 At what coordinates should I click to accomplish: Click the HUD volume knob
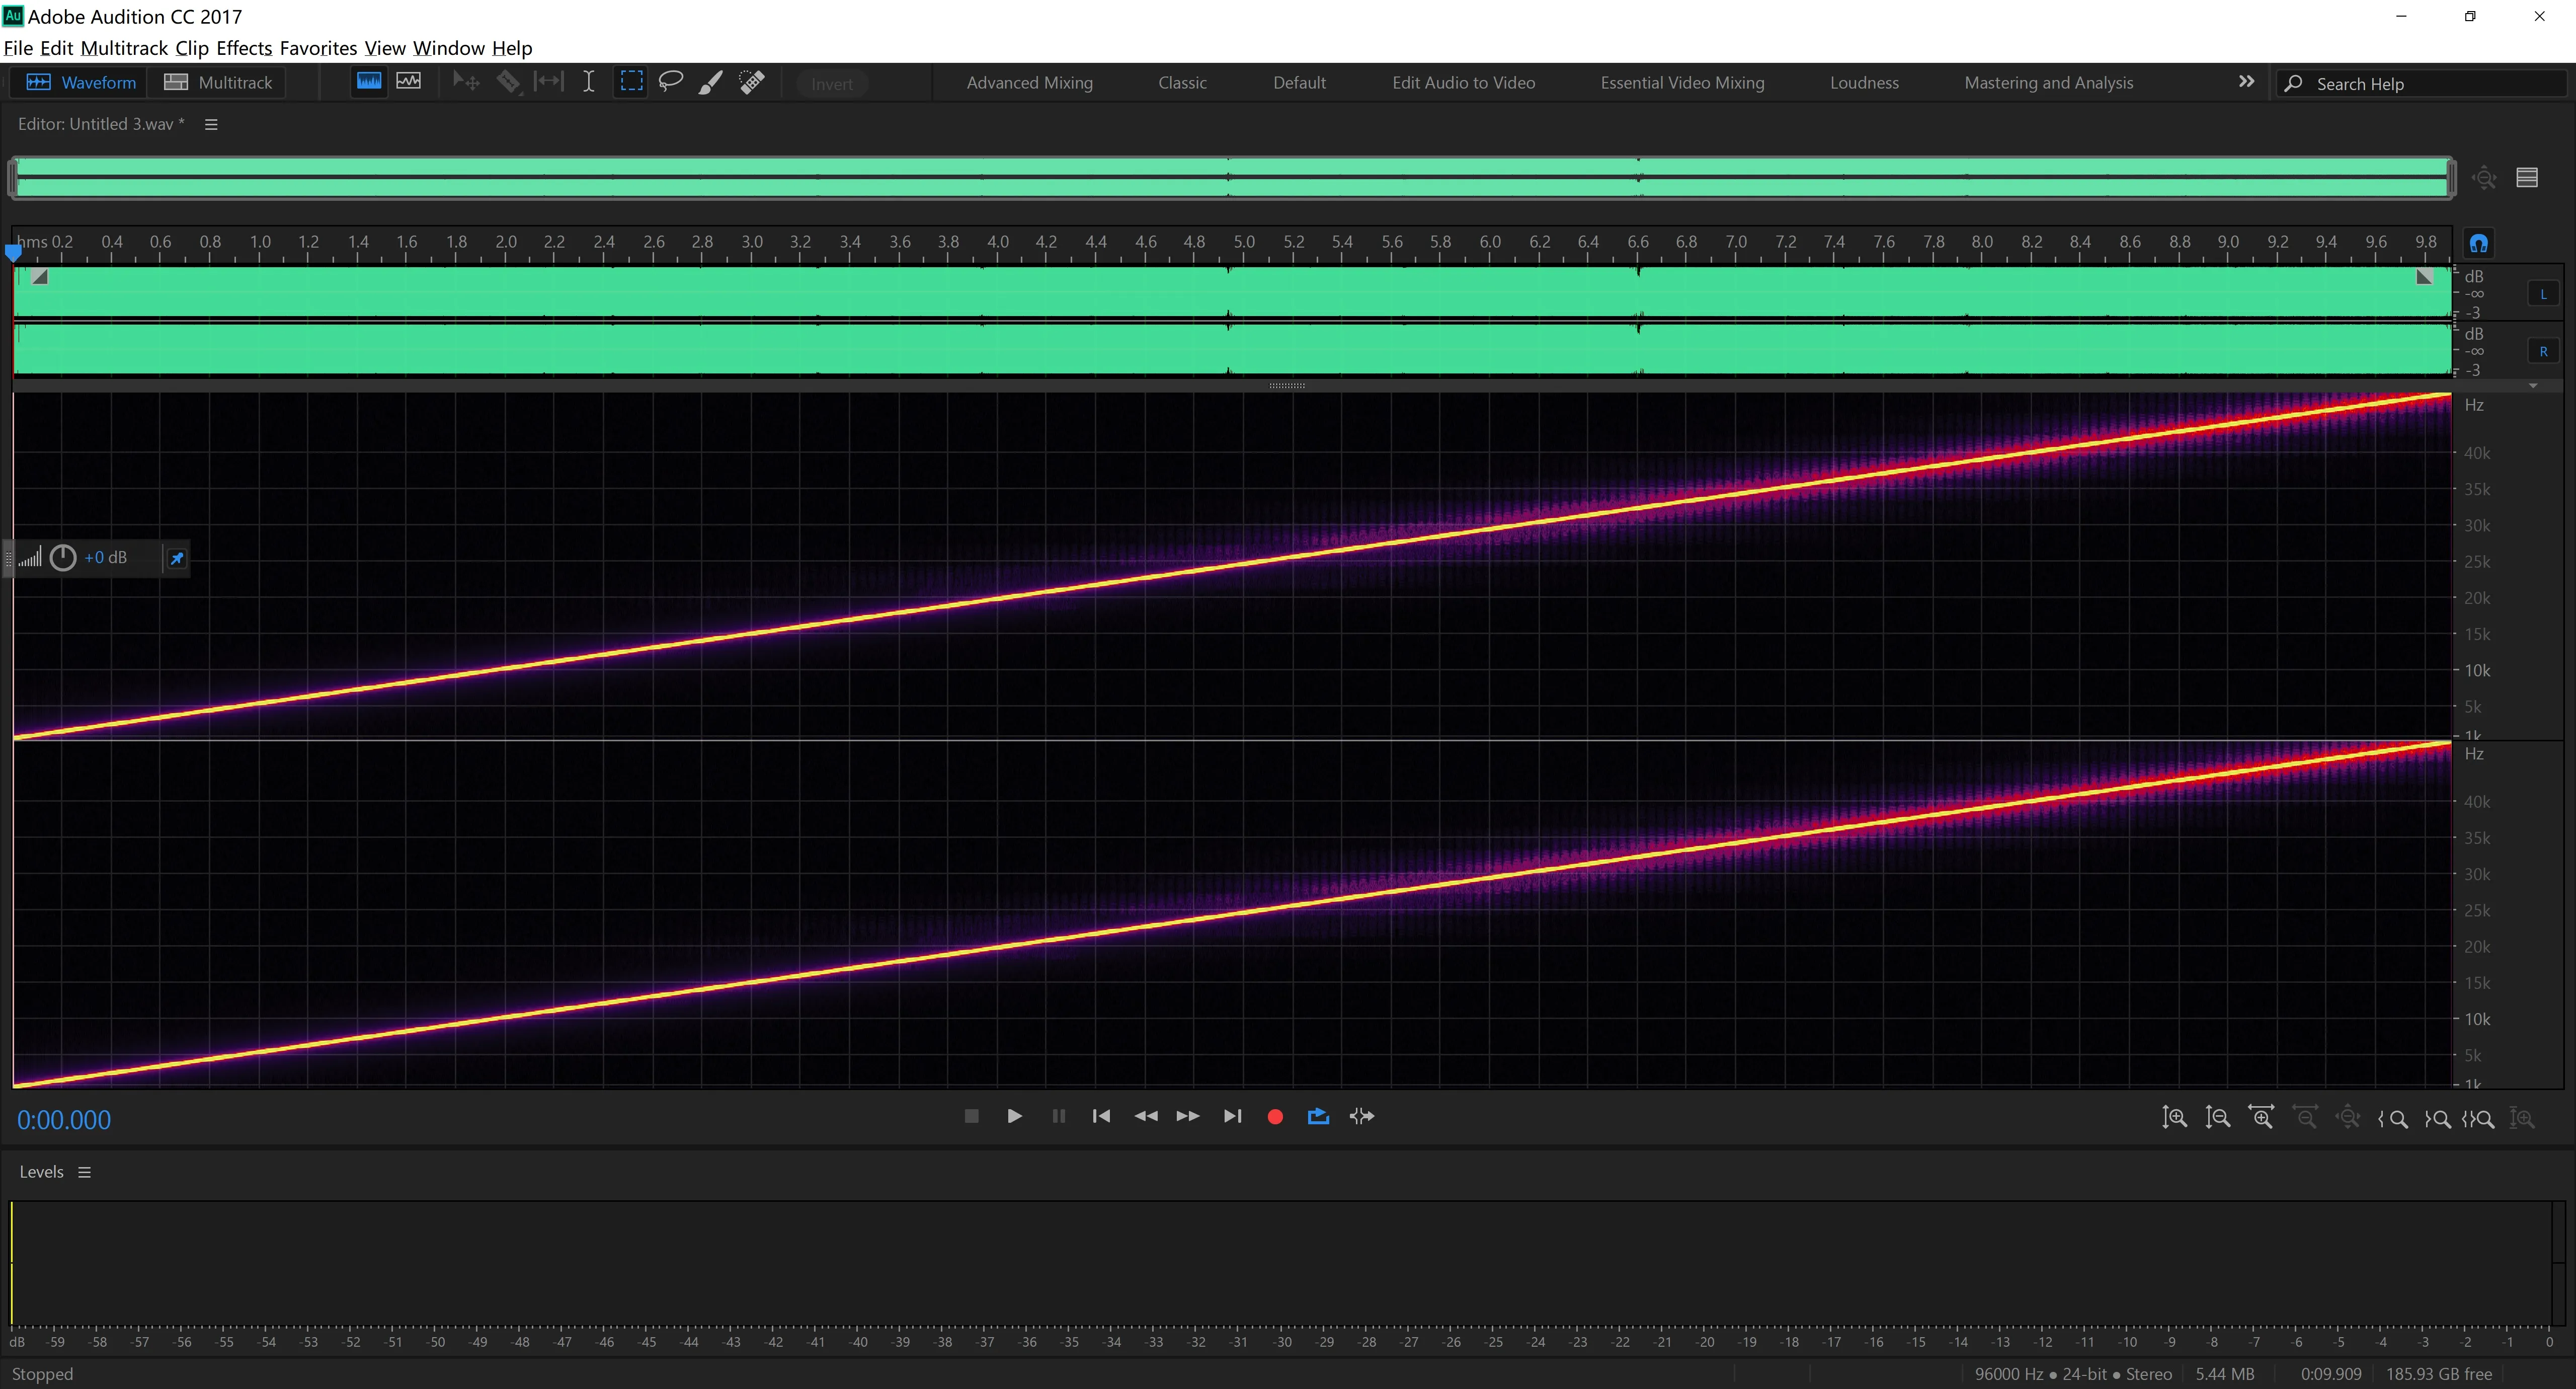pyautogui.click(x=63, y=558)
